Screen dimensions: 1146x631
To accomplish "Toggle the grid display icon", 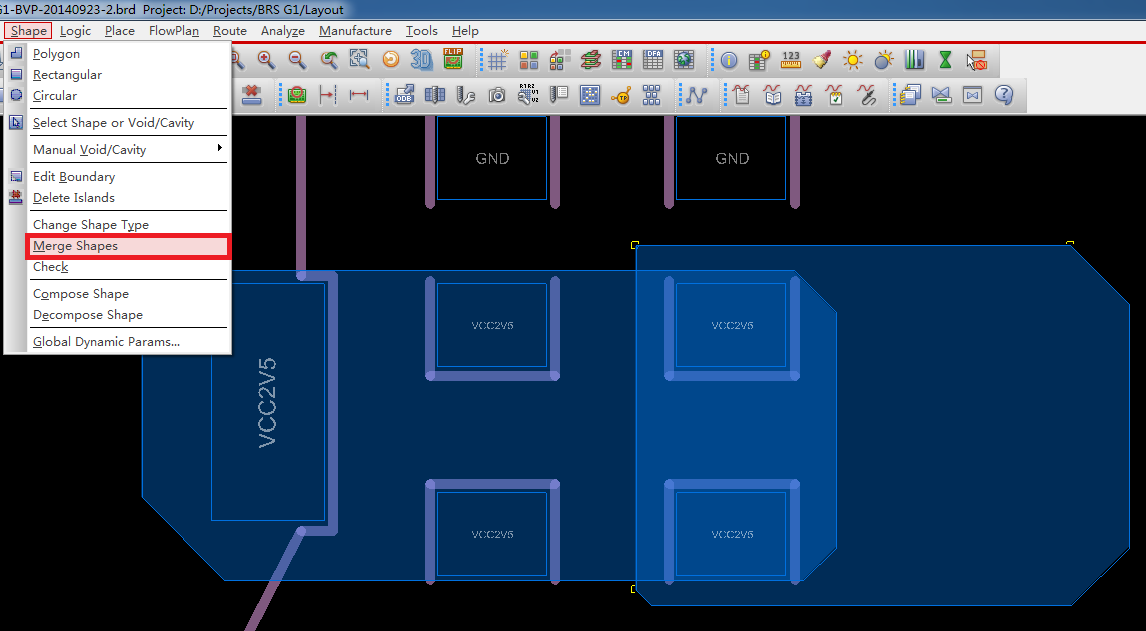I will click(497, 60).
